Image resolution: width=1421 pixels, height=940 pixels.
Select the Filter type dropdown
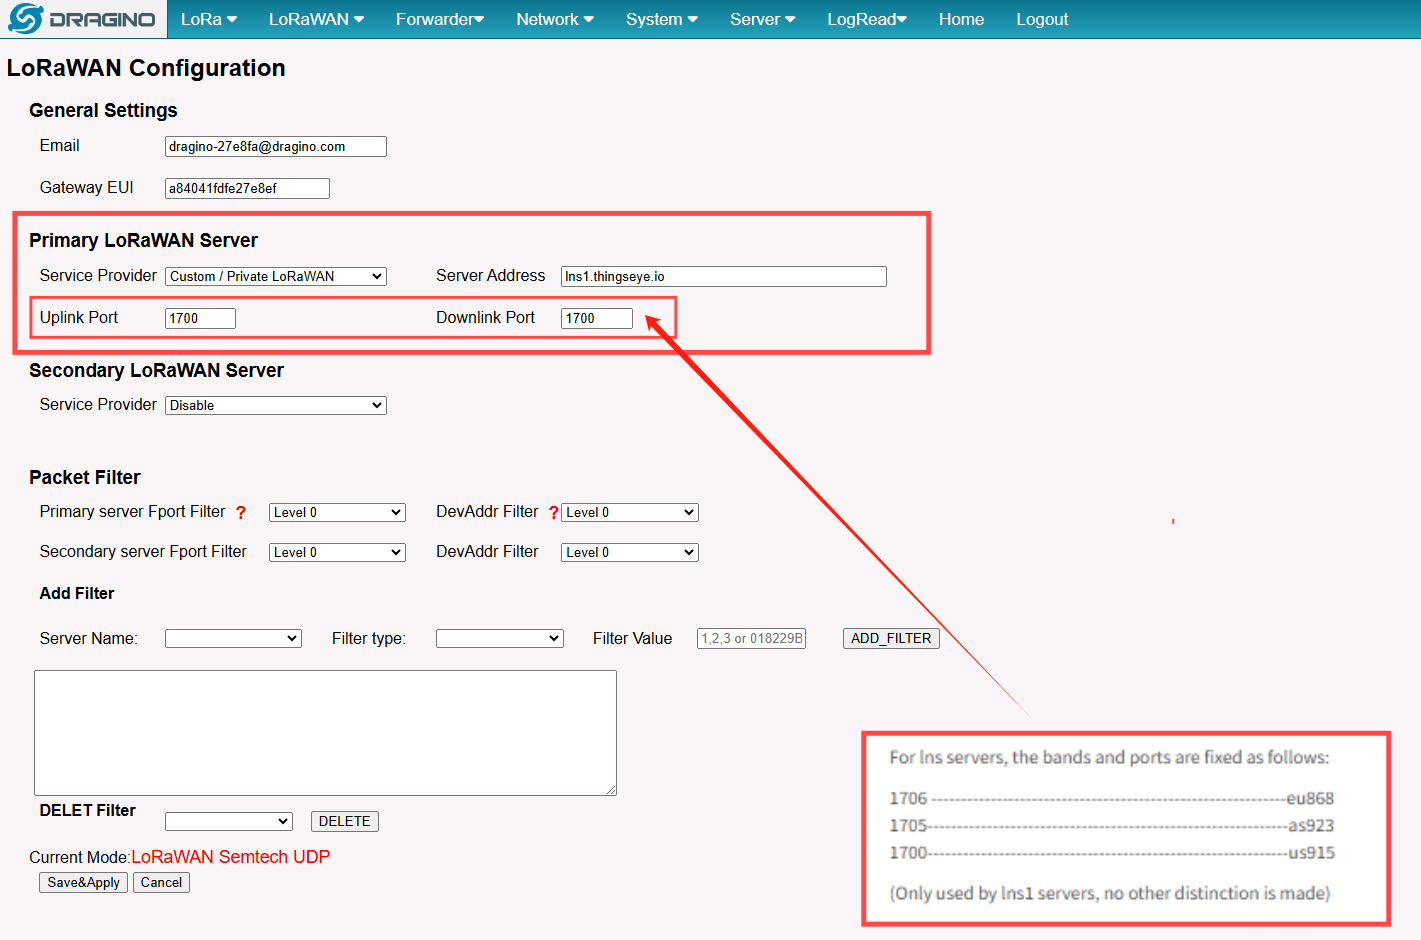coord(499,639)
